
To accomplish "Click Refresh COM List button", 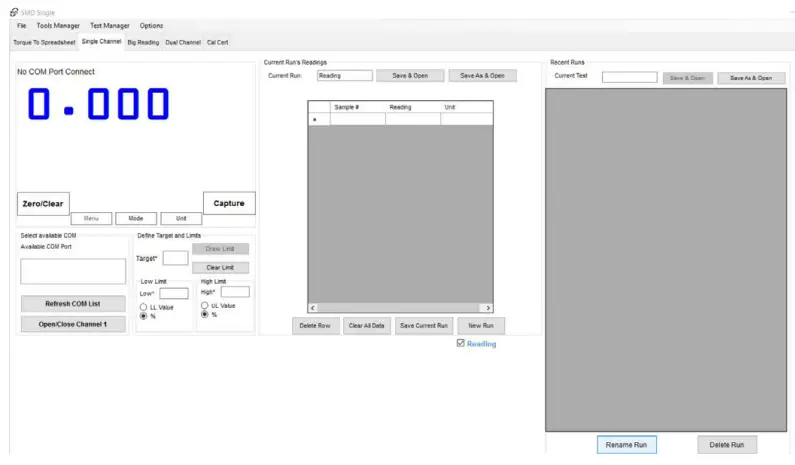I will (x=73, y=304).
